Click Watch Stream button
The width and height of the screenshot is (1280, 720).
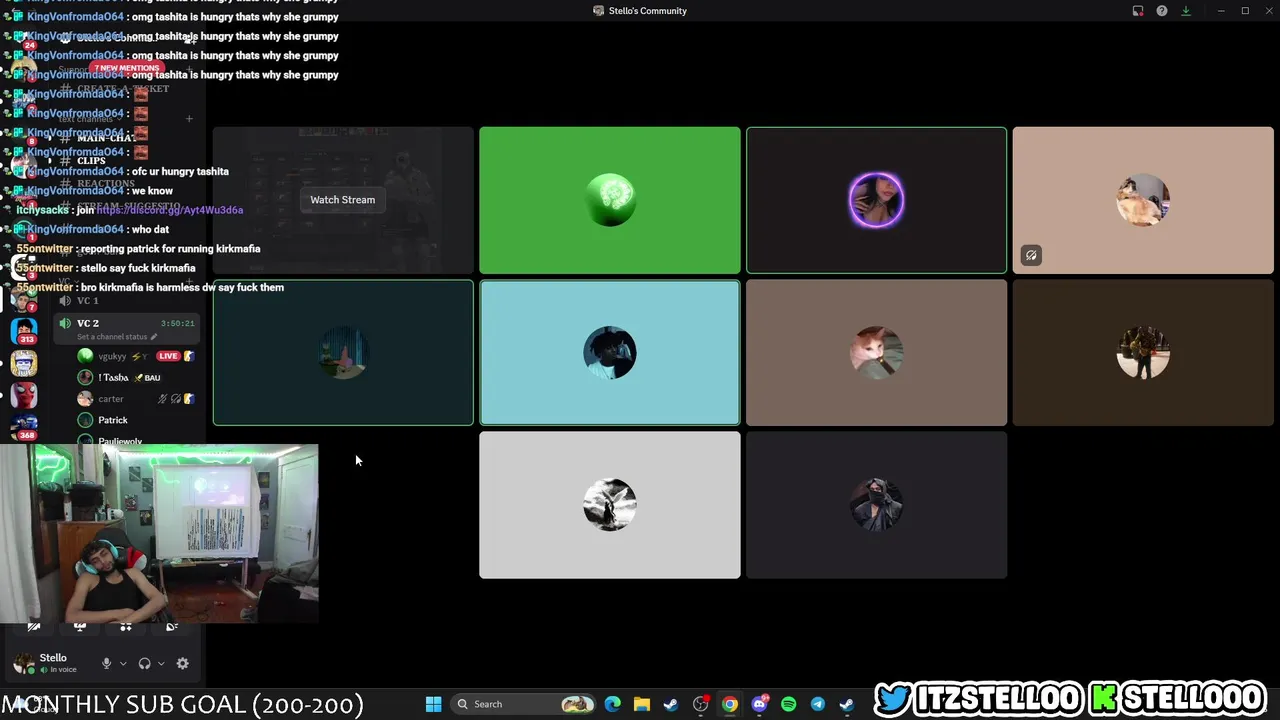click(x=342, y=200)
